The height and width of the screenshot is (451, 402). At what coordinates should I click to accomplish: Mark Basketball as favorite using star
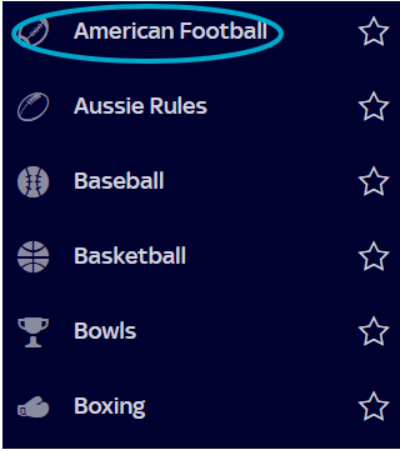point(374,256)
